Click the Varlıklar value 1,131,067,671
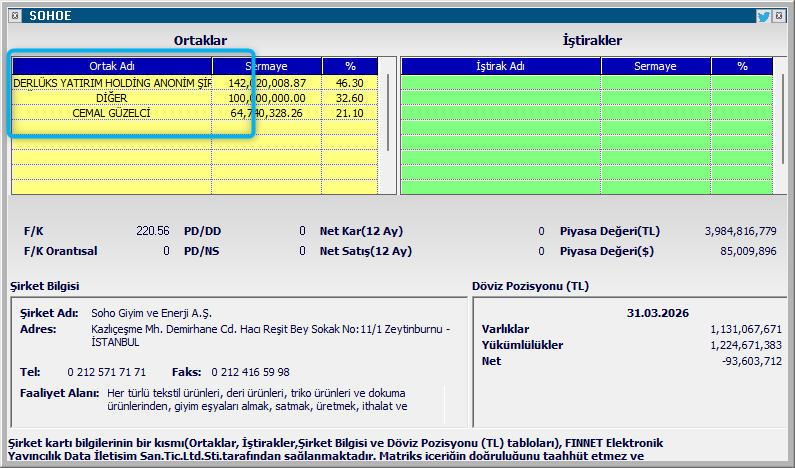Image resolution: width=795 pixels, height=468 pixels. click(x=746, y=329)
